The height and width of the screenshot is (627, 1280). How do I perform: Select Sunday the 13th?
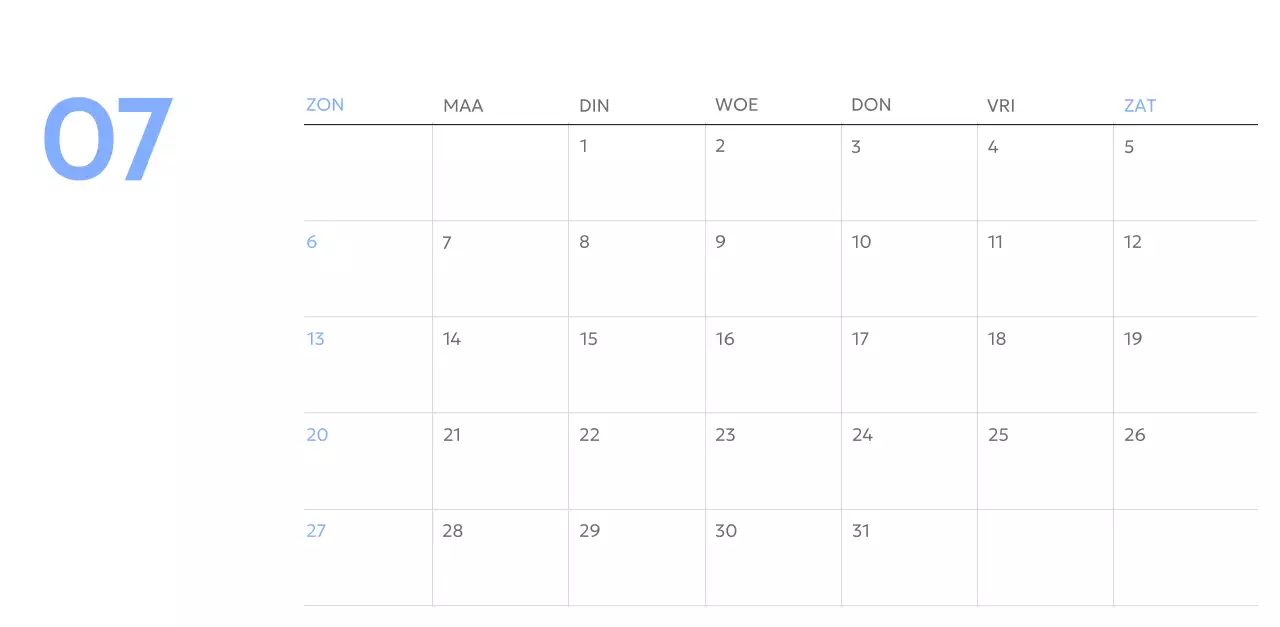[316, 339]
